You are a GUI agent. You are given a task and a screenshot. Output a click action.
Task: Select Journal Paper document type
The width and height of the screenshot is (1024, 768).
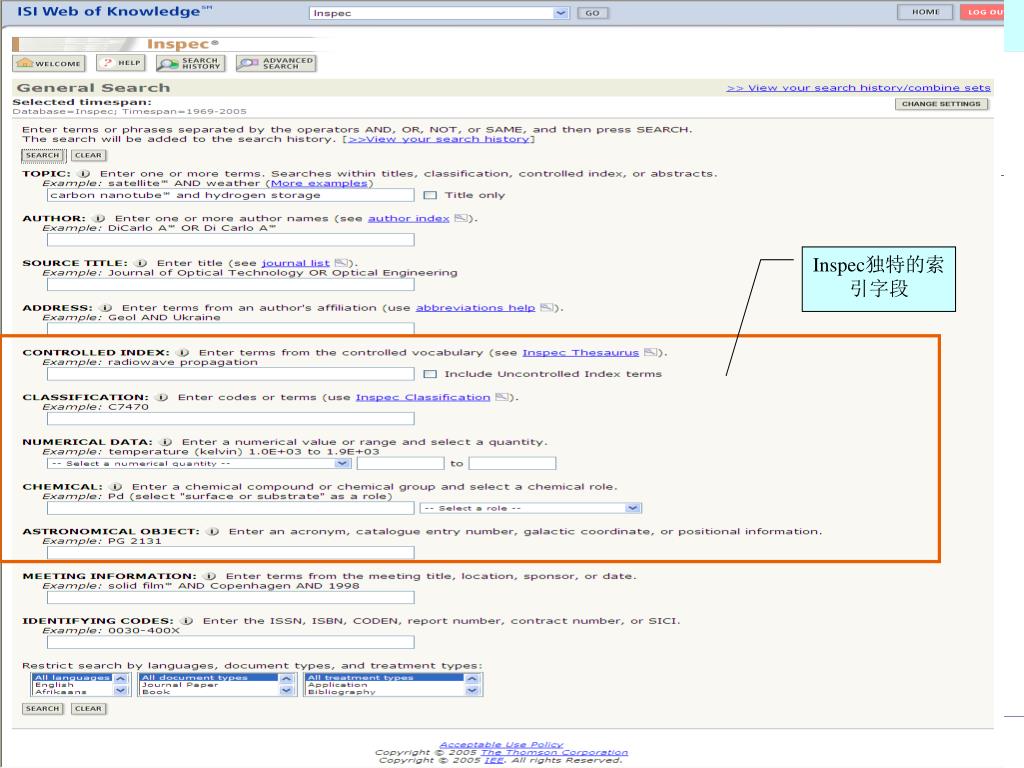(x=180, y=685)
